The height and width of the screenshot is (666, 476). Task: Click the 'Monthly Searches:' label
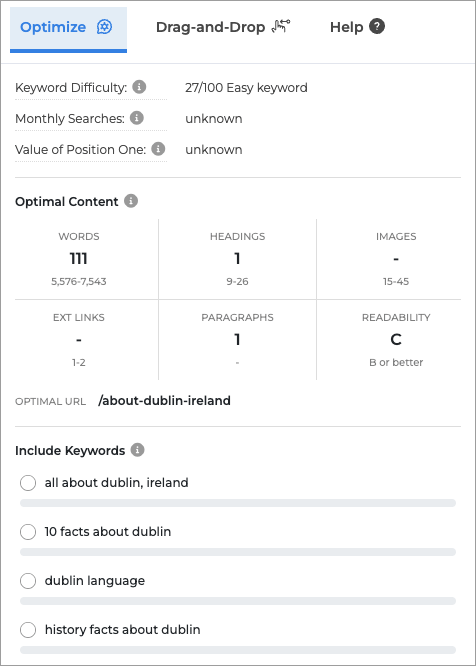(x=70, y=119)
